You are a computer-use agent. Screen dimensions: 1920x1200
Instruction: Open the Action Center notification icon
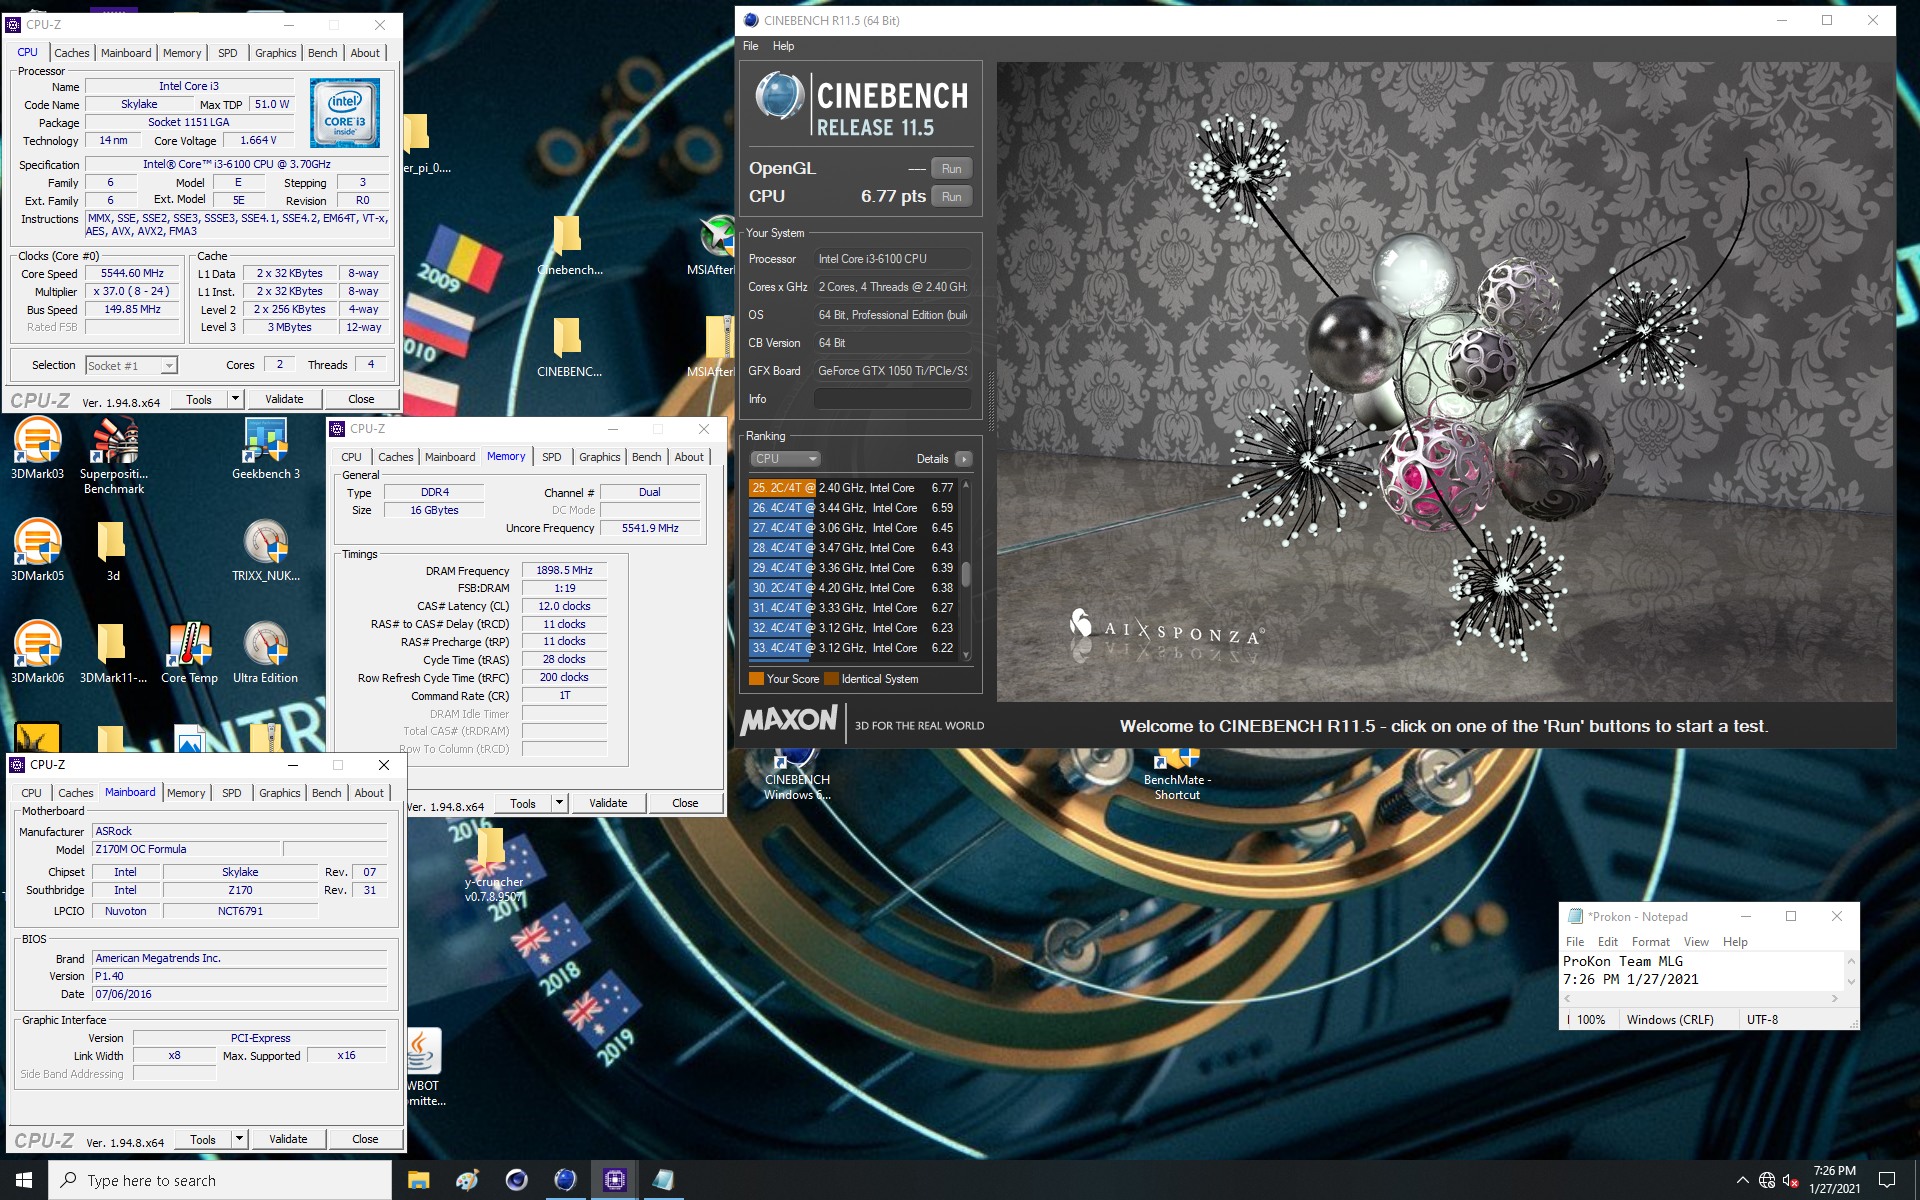point(1887,1180)
